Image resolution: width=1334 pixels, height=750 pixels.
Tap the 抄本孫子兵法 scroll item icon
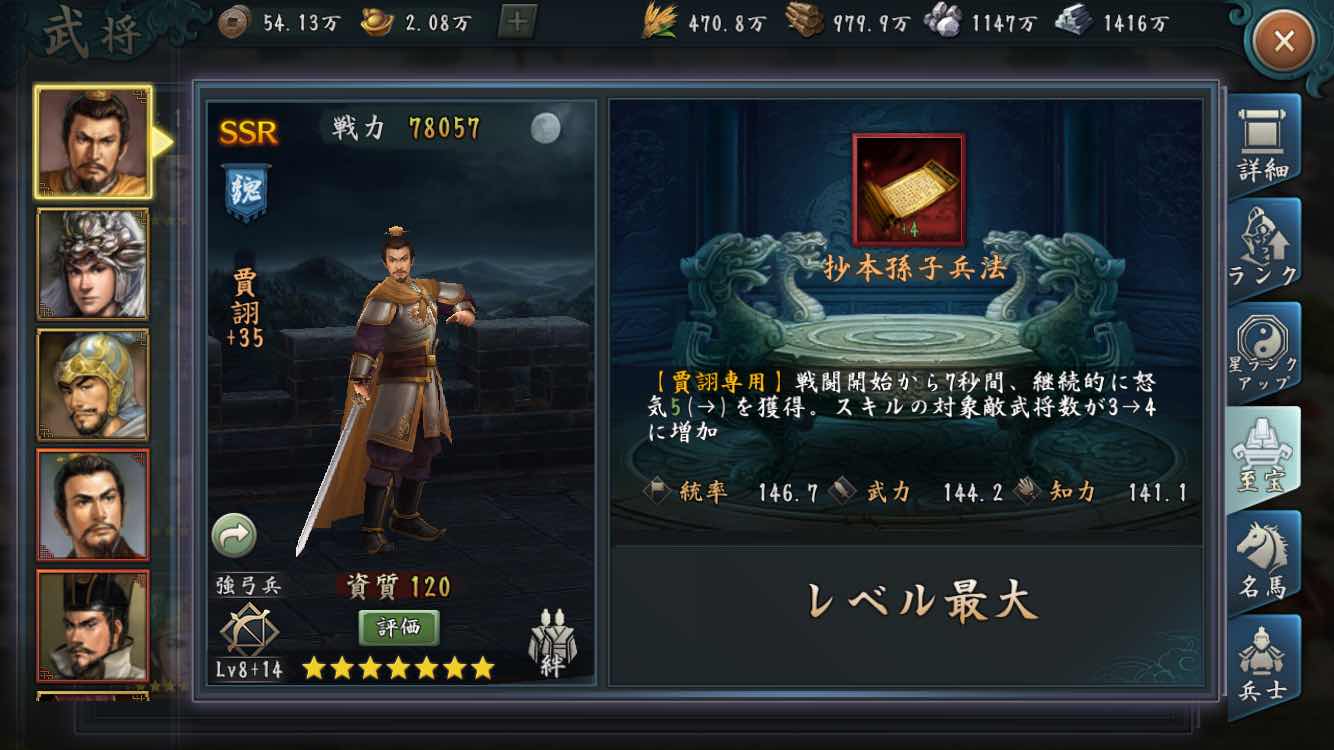(908, 189)
